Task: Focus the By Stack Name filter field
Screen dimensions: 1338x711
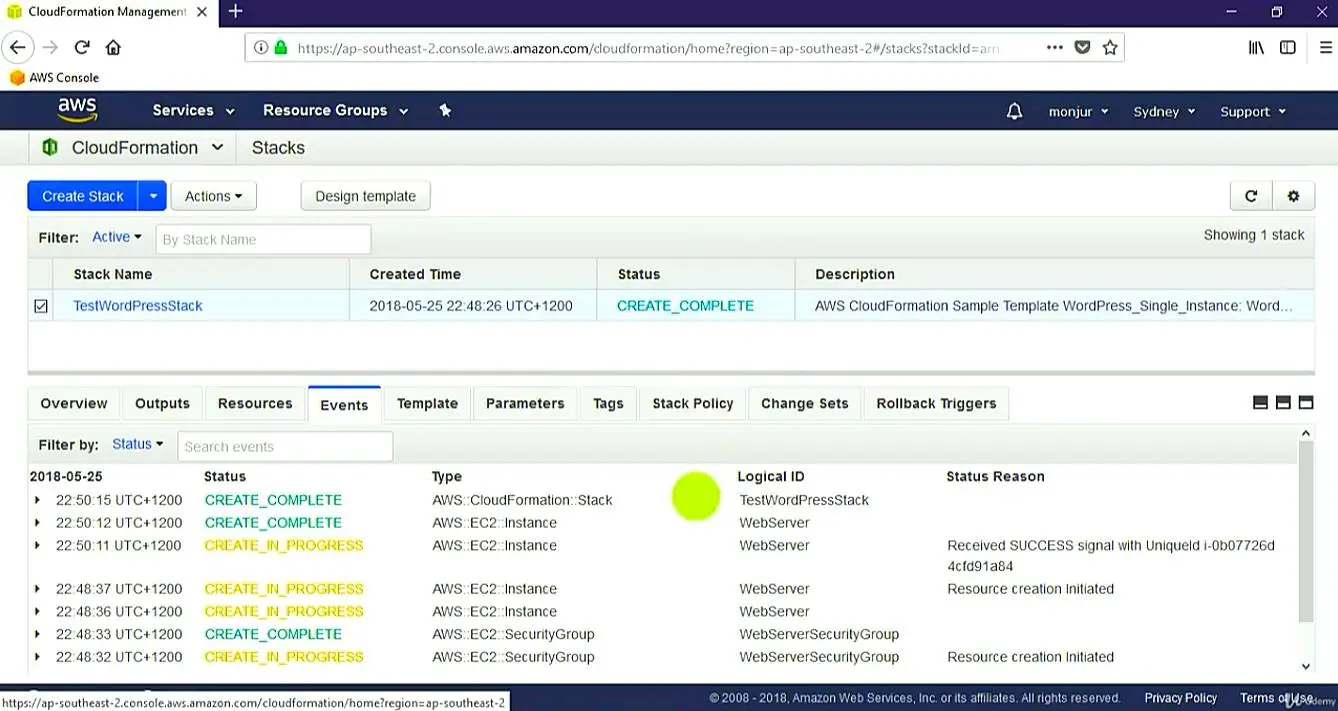Action: (264, 239)
